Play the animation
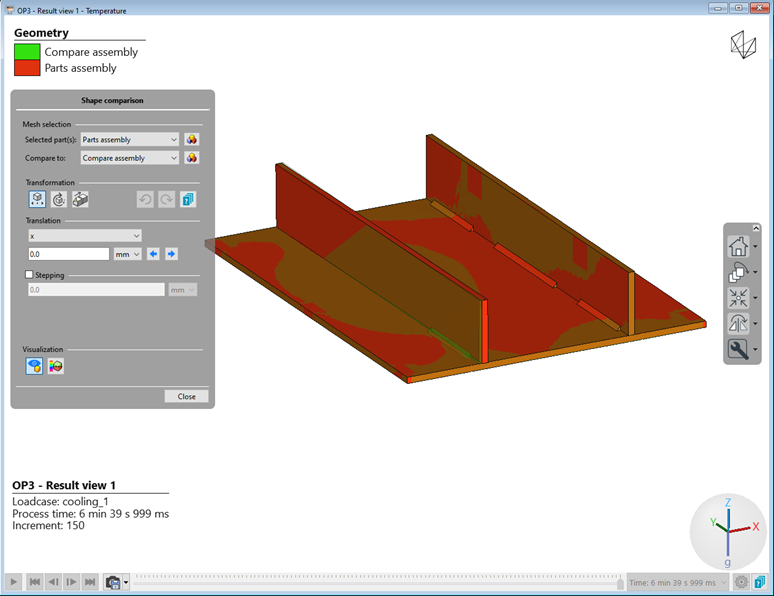Image resolution: width=774 pixels, height=596 pixels. 14,582
